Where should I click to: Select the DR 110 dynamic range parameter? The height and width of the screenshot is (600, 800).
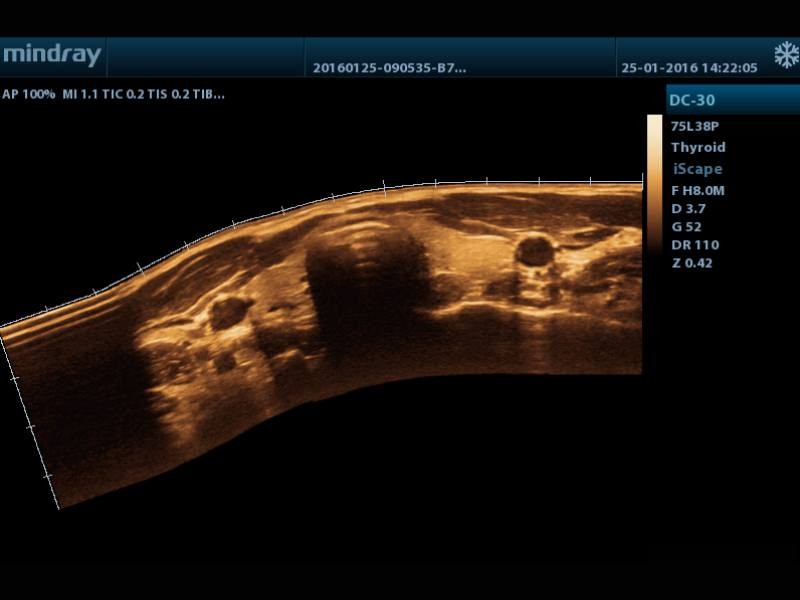coord(695,245)
